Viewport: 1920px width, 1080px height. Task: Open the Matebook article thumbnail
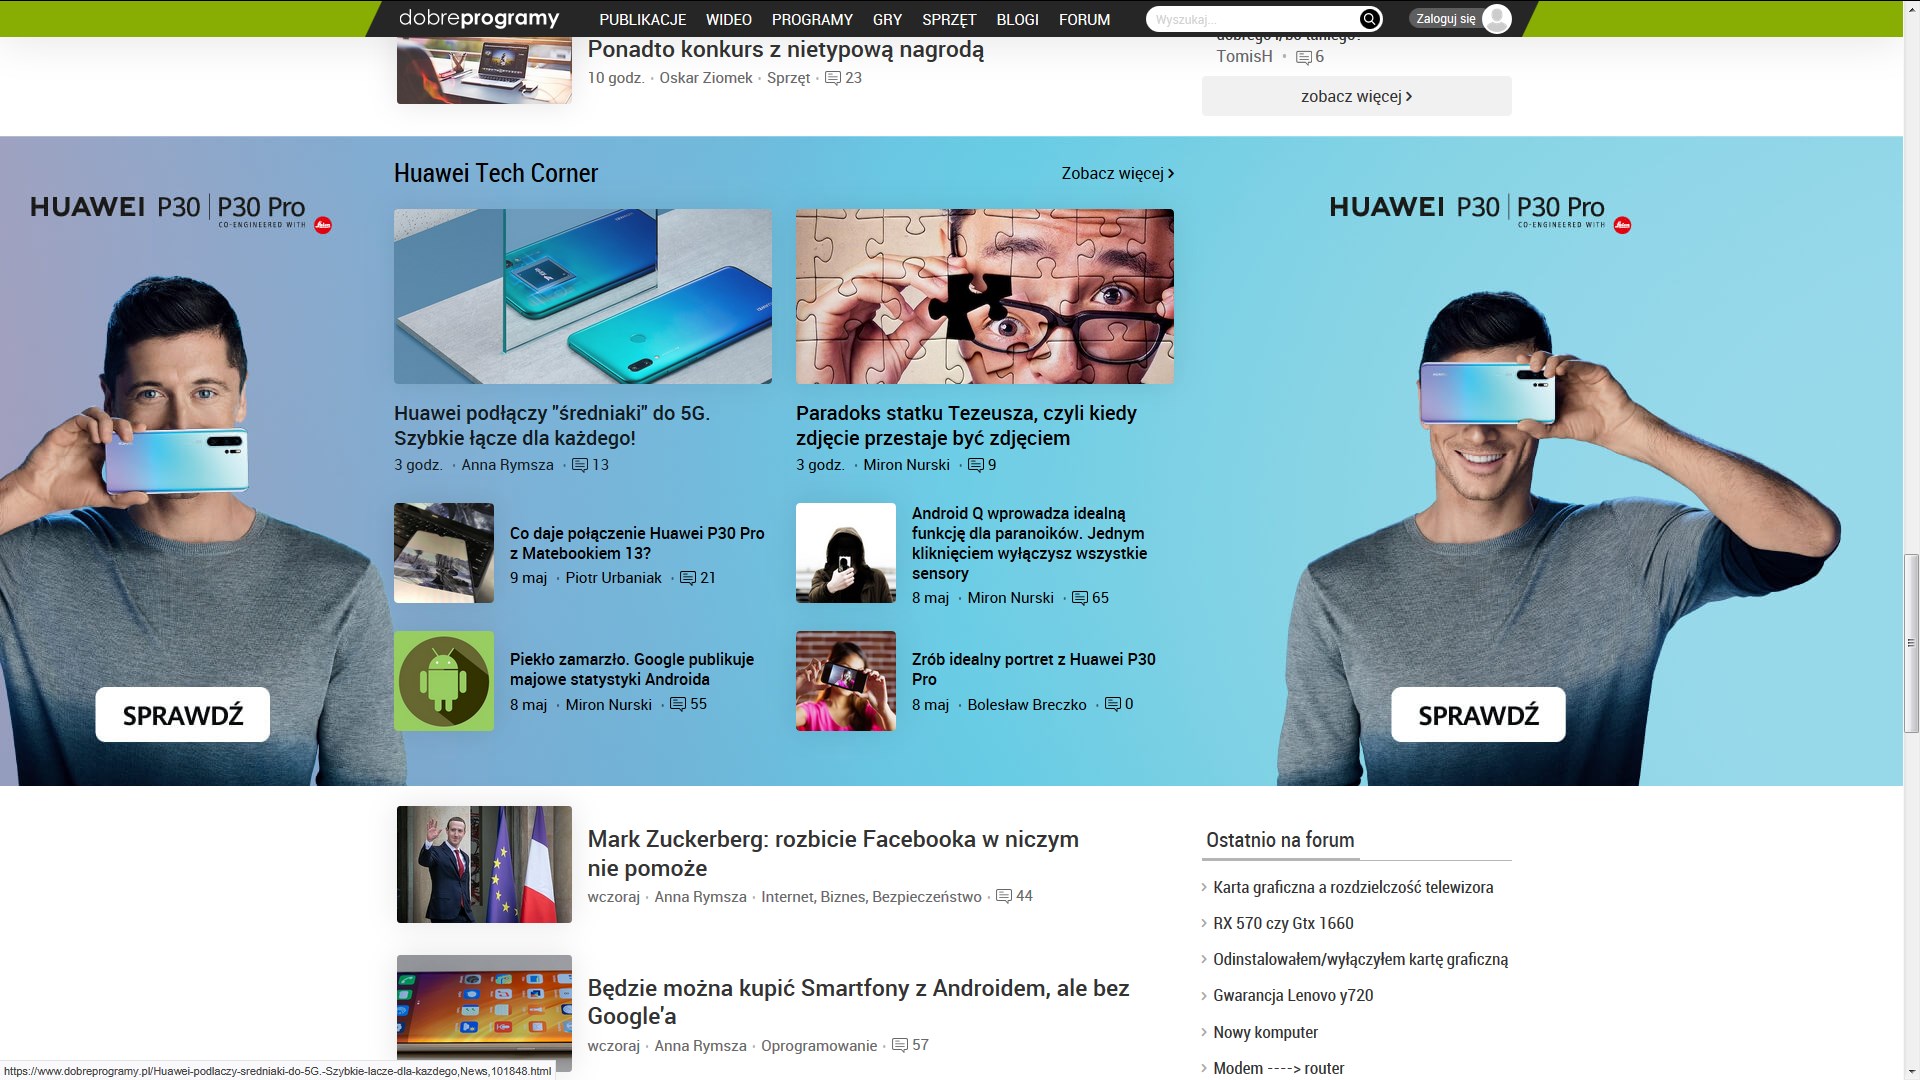pyautogui.click(x=444, y=553)
